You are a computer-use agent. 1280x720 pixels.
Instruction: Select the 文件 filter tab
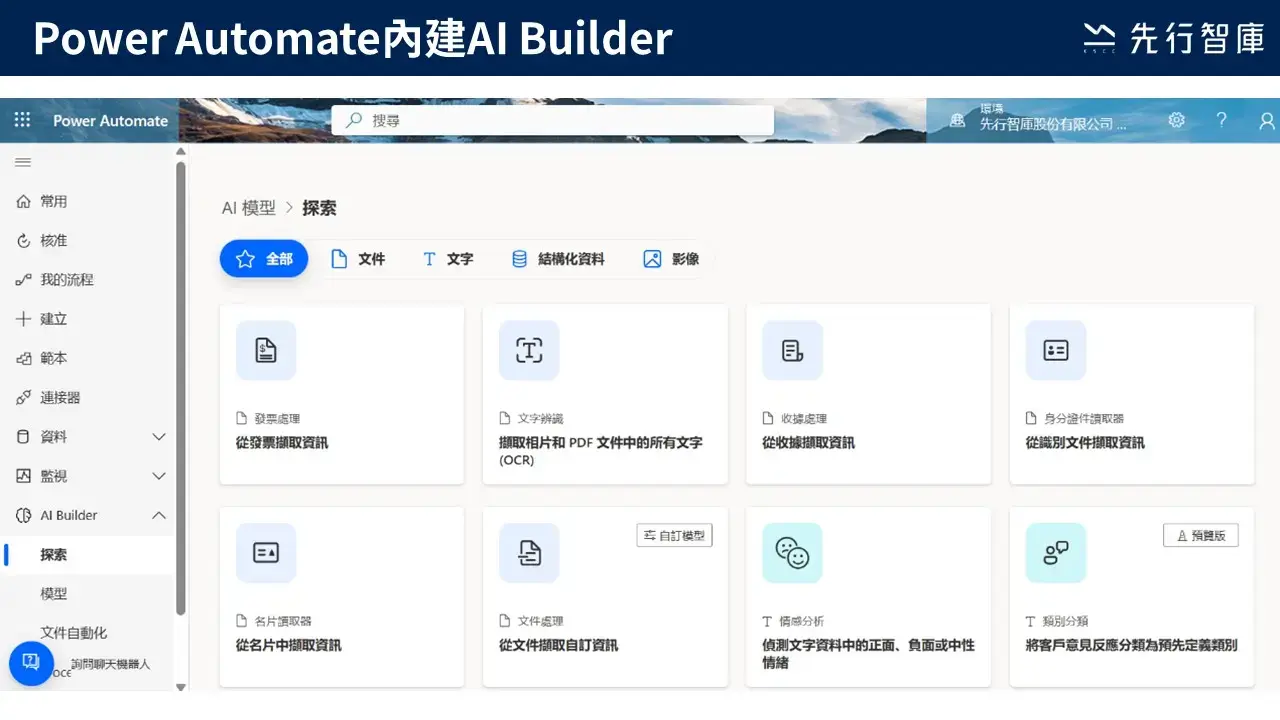358,259
